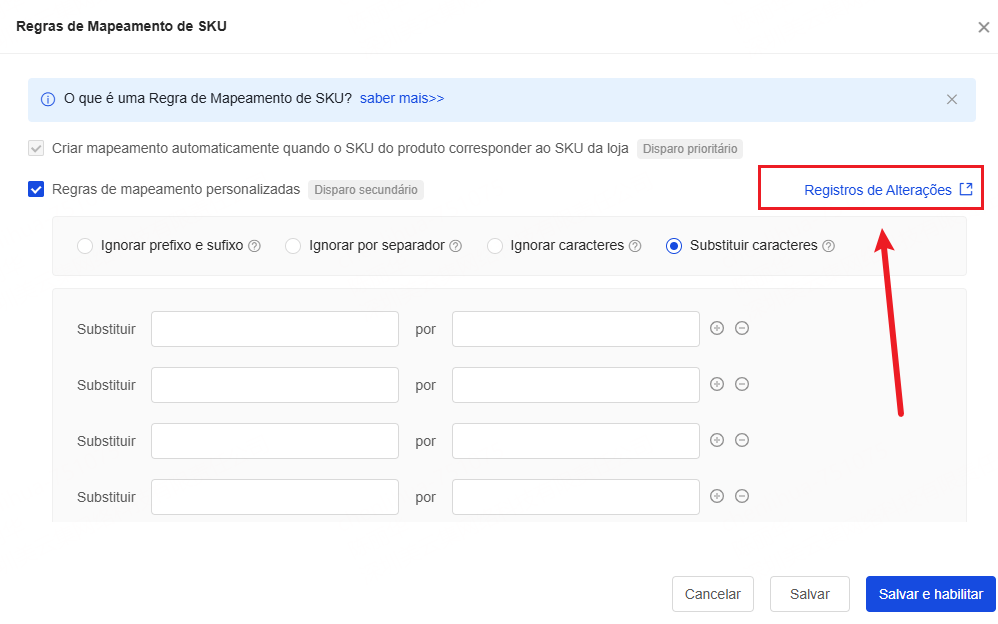This screenshot has height=624, width=998.
Task: Focus the first Substituir input field
Action: pos(275,329)
